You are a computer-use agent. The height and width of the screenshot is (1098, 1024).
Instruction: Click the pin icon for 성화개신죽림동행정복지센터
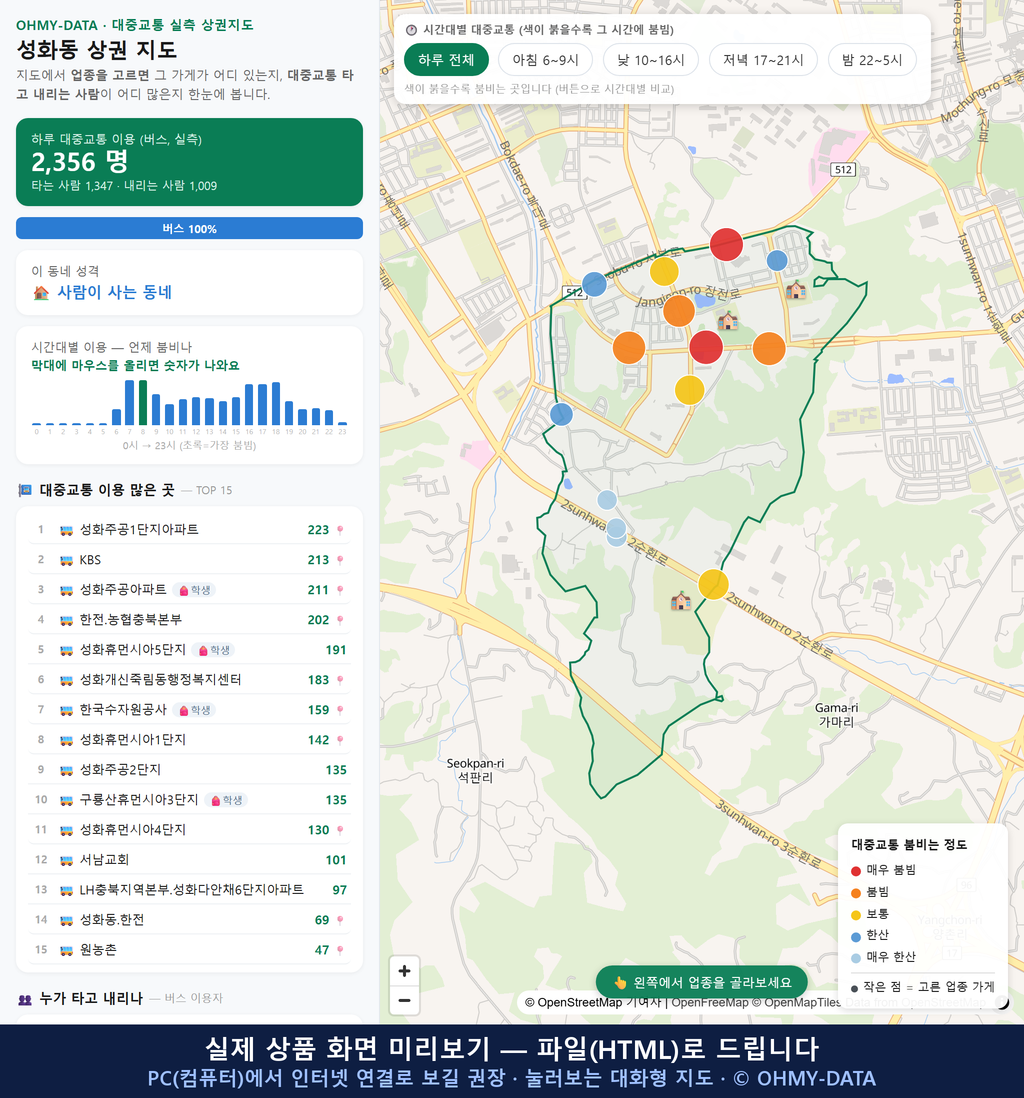pos(340,680)
